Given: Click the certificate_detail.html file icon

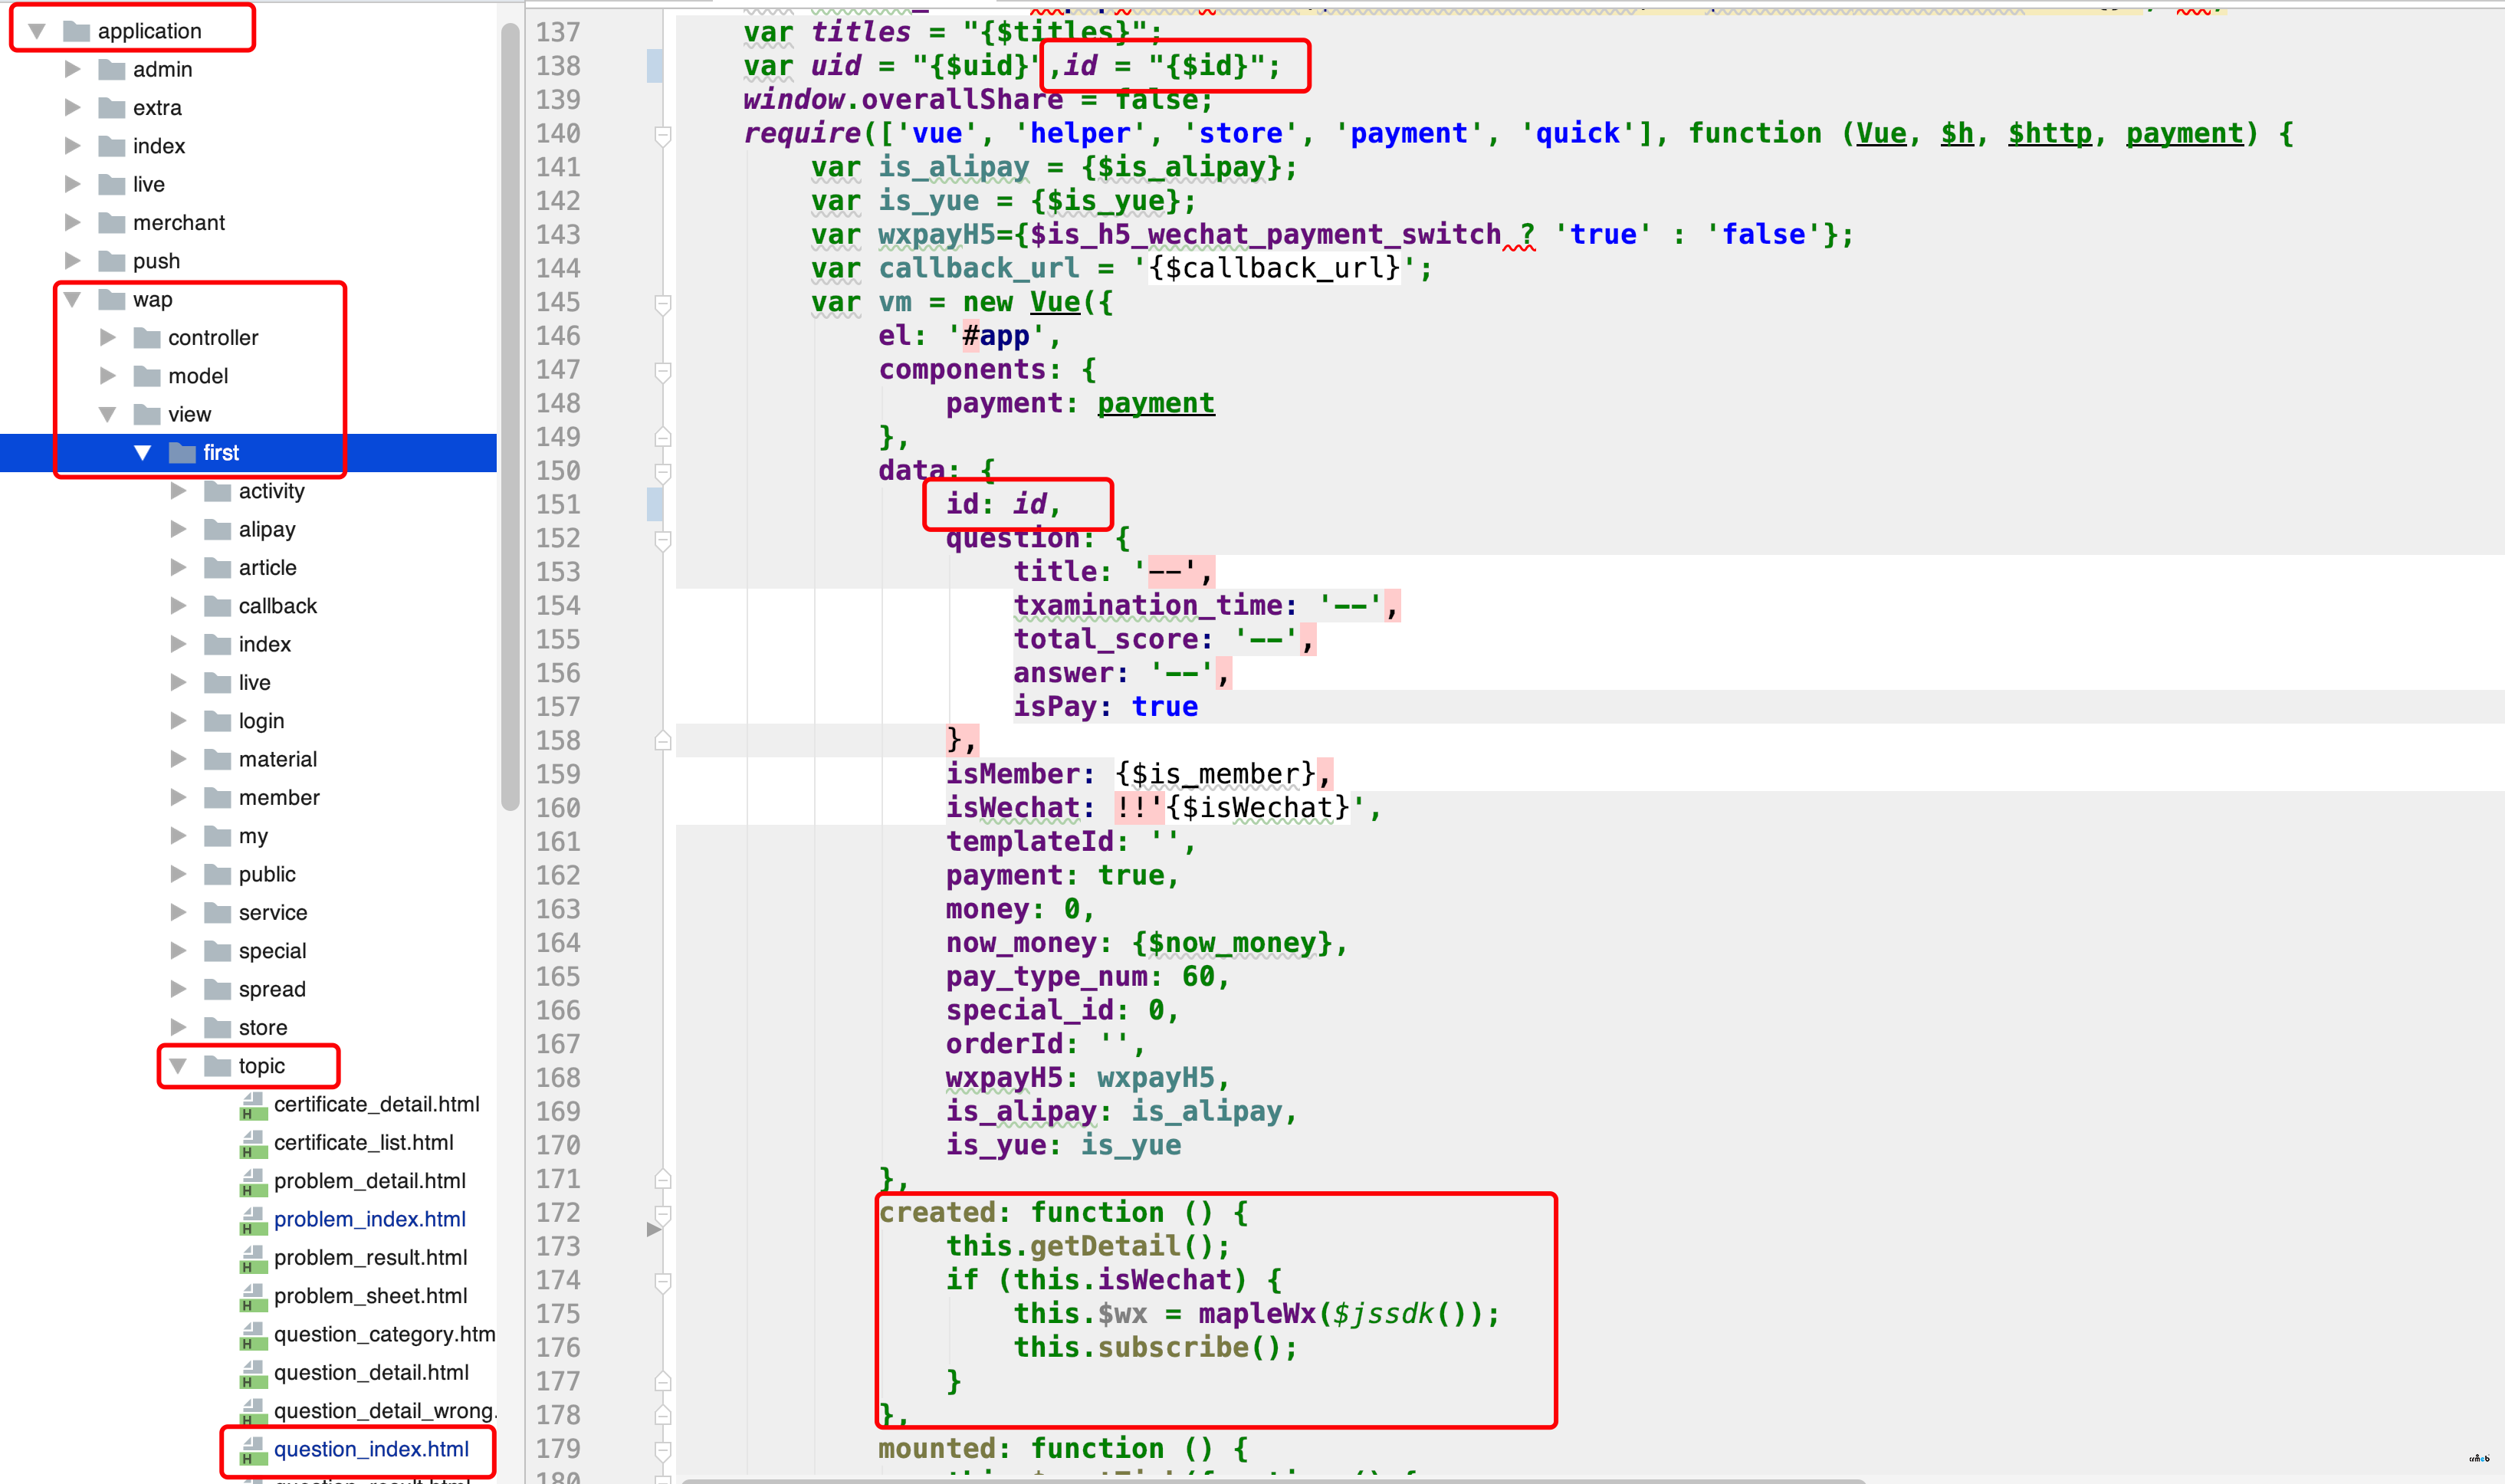Looking at the screenshot, I should click(x=253, y=1105).
